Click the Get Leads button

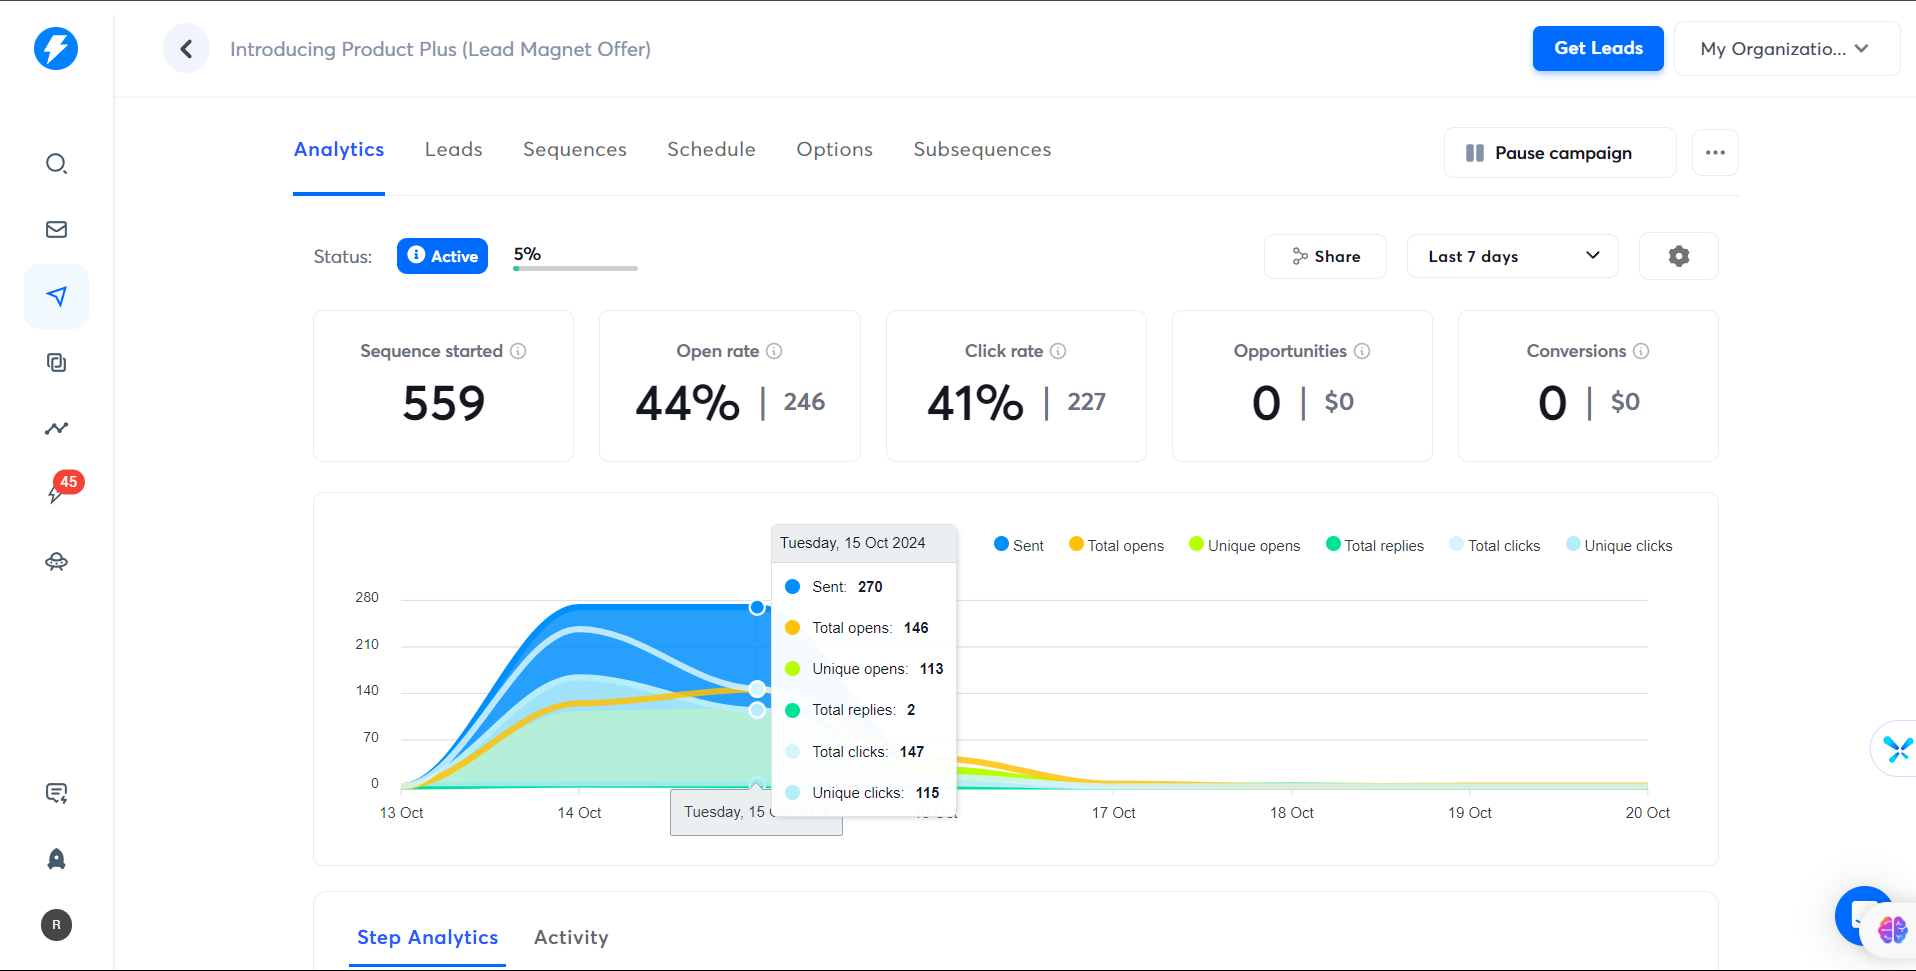point(1597,49)
